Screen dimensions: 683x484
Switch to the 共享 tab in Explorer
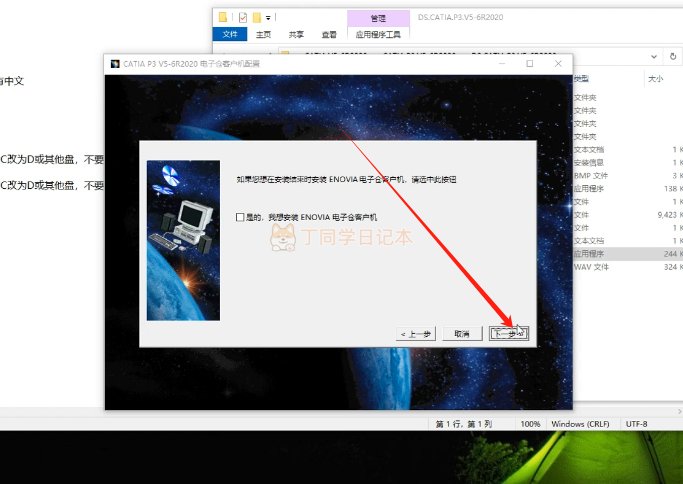pos(296,34)
